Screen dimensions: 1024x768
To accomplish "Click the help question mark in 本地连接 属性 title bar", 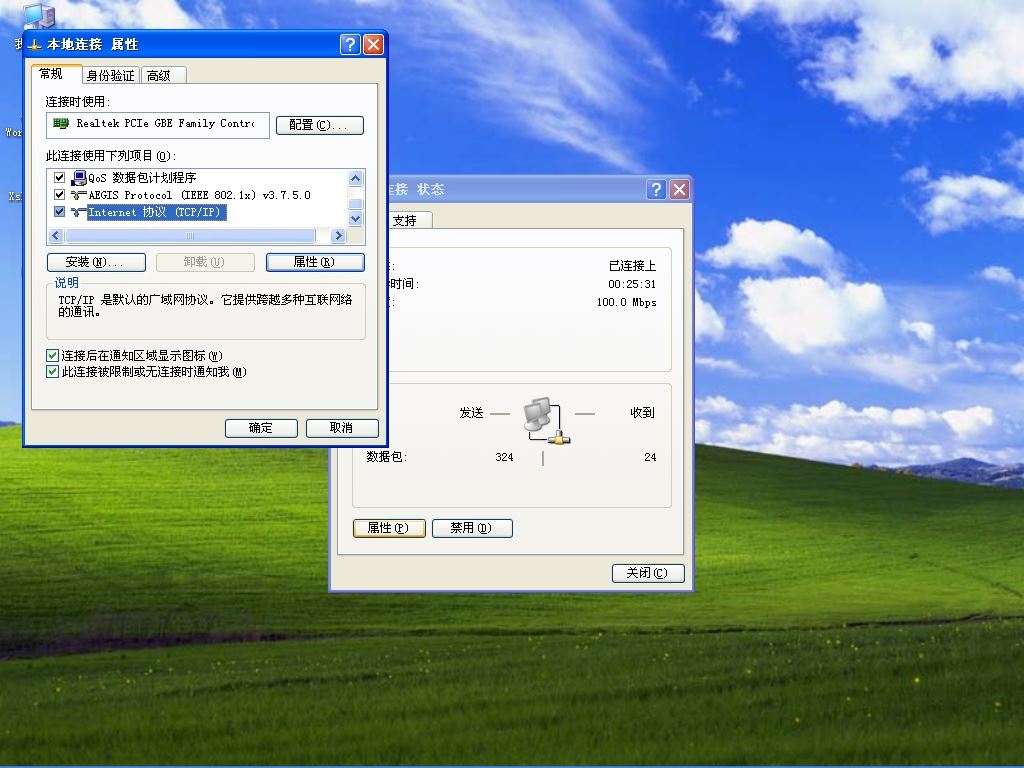I will (x=350, y=44).
